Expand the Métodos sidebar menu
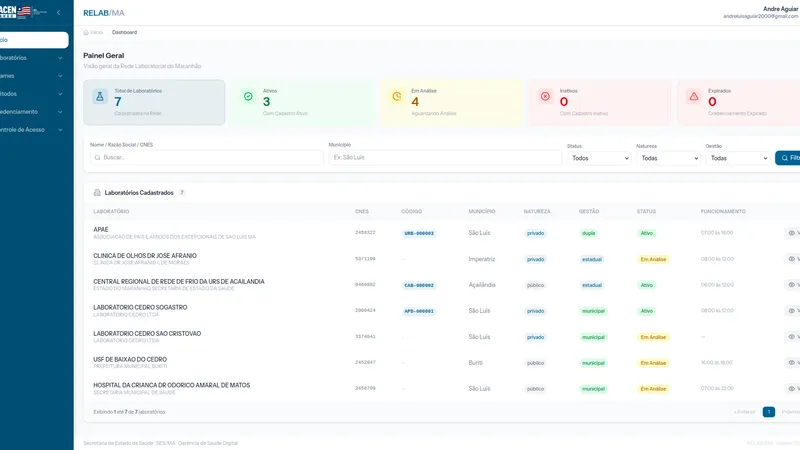The width and height of the screenshot is (800, 450). click(x=34, y=94)
